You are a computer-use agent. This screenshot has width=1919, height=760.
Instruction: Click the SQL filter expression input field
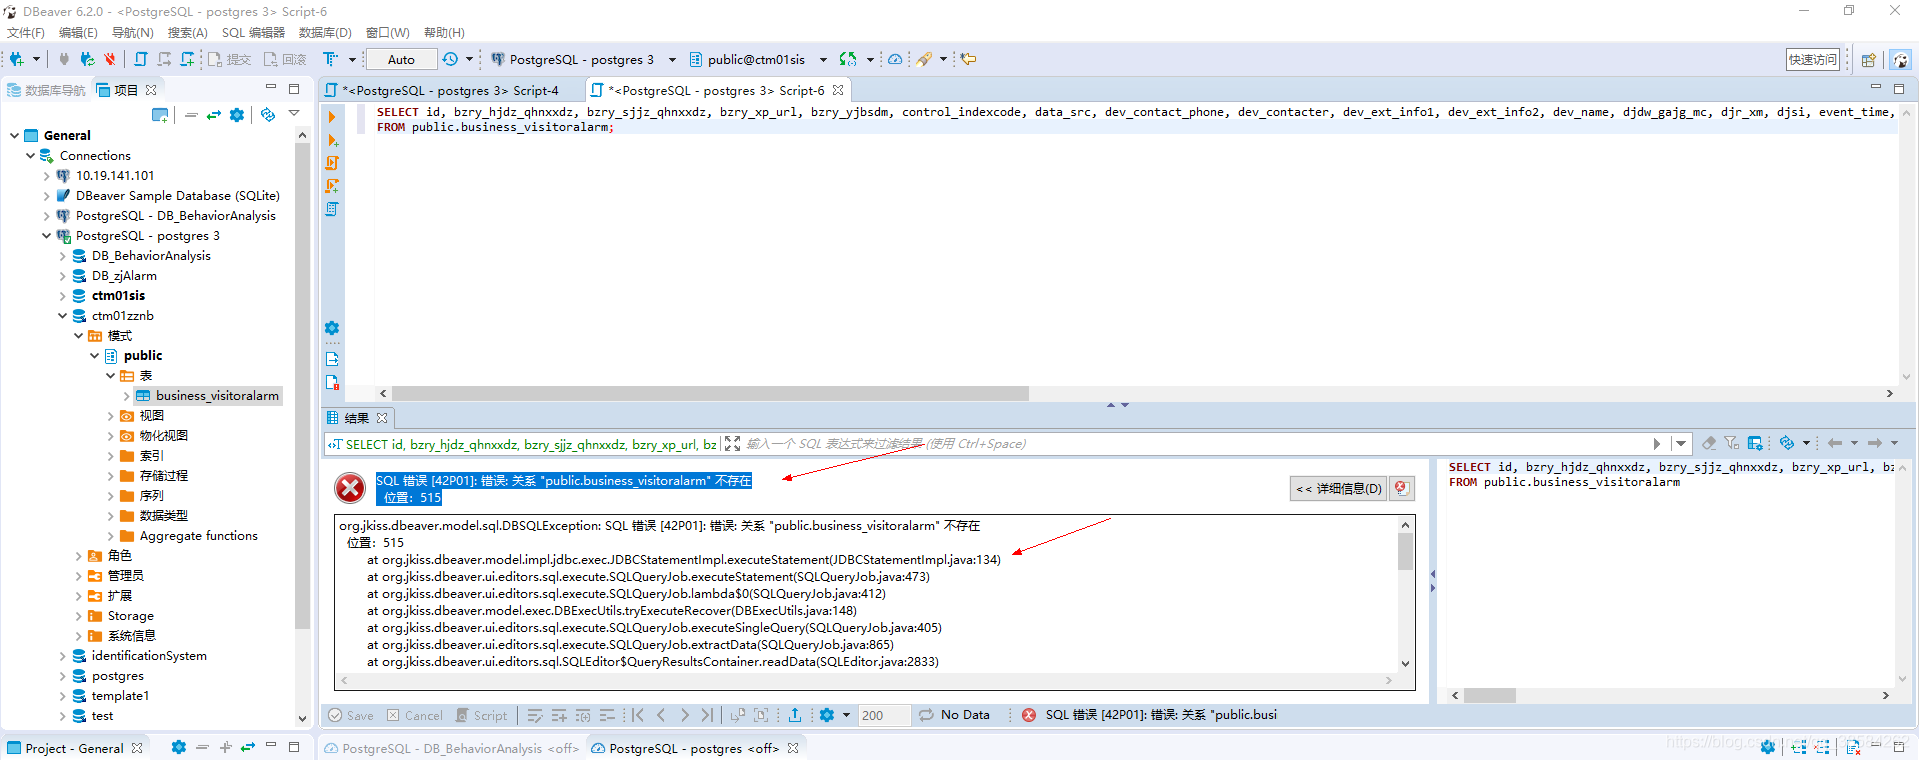coord(1195,444)
